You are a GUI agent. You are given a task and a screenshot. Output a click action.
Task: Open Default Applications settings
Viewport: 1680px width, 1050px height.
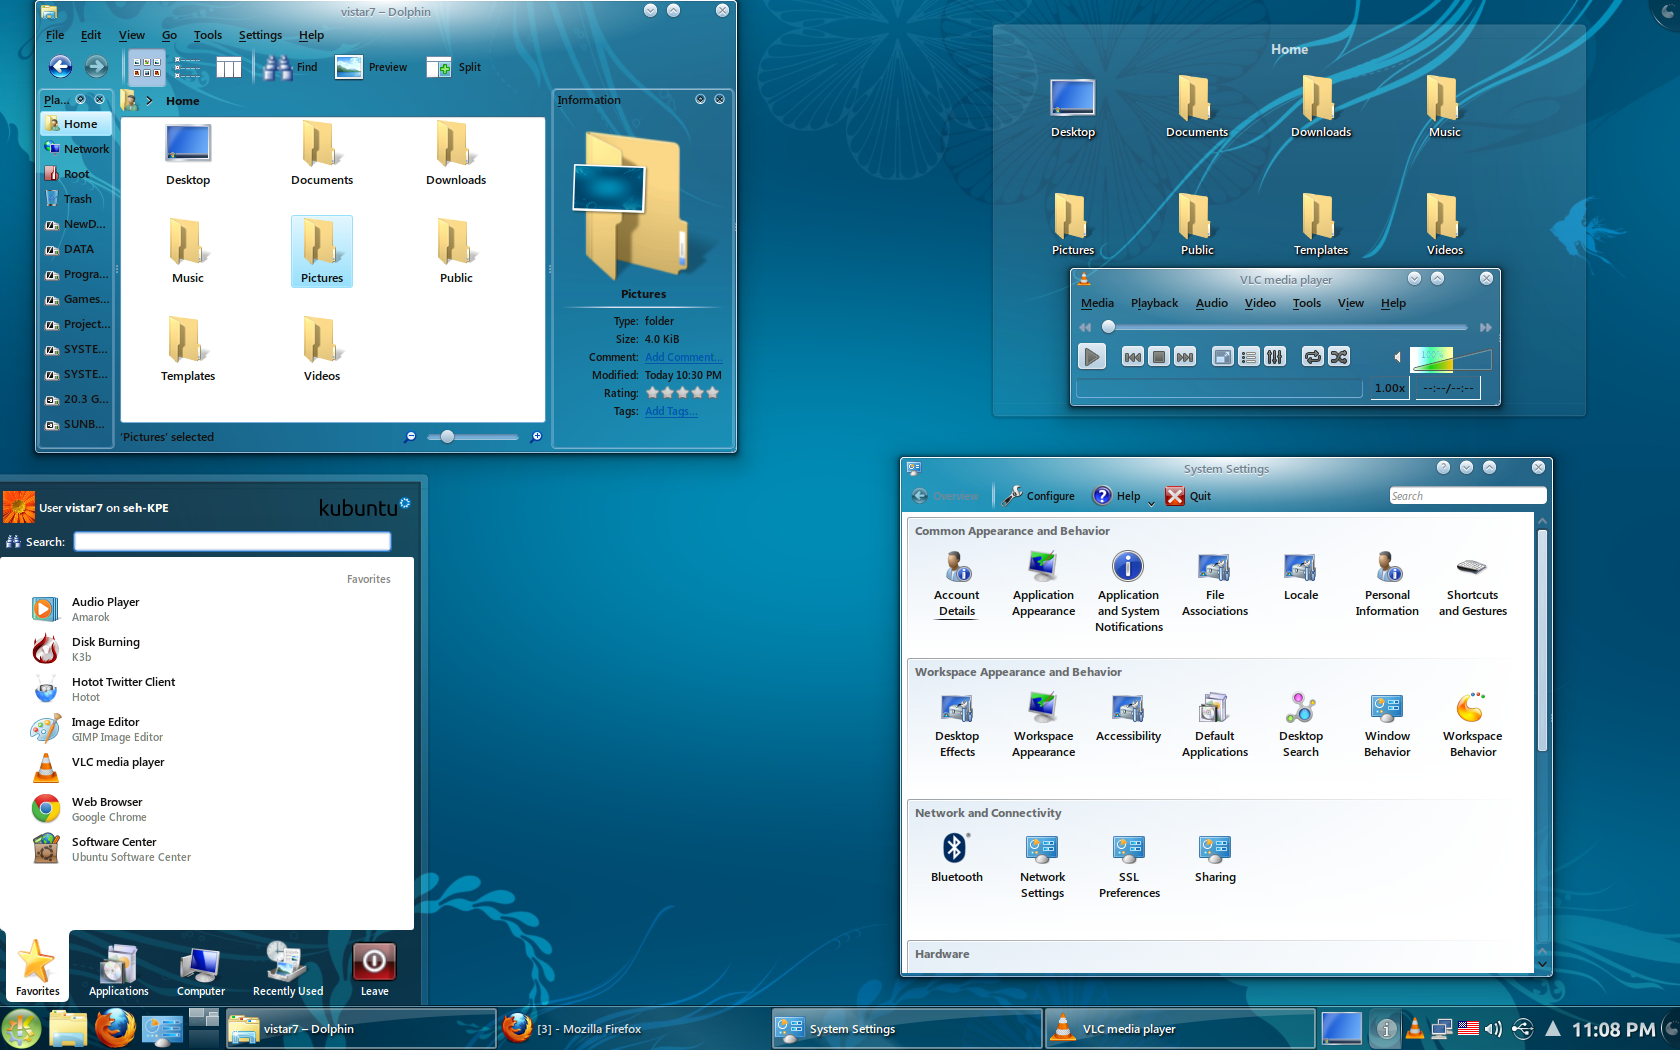(1214, 725)
